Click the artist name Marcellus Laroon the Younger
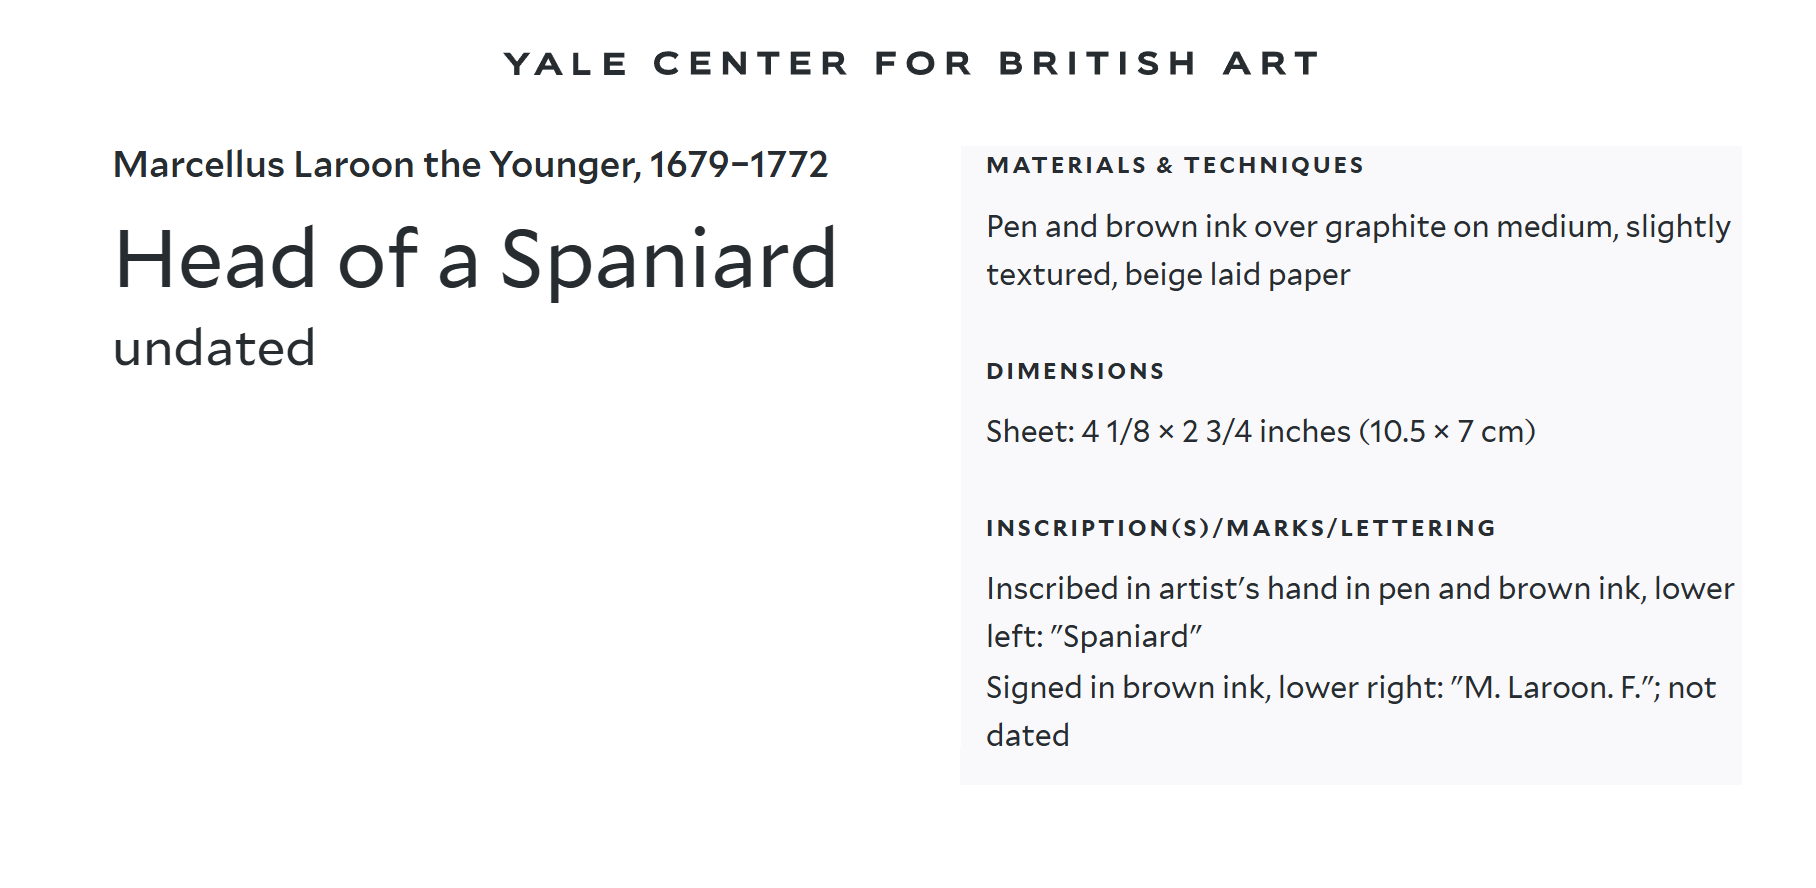 pyautogui.click(x=376, y=165)
